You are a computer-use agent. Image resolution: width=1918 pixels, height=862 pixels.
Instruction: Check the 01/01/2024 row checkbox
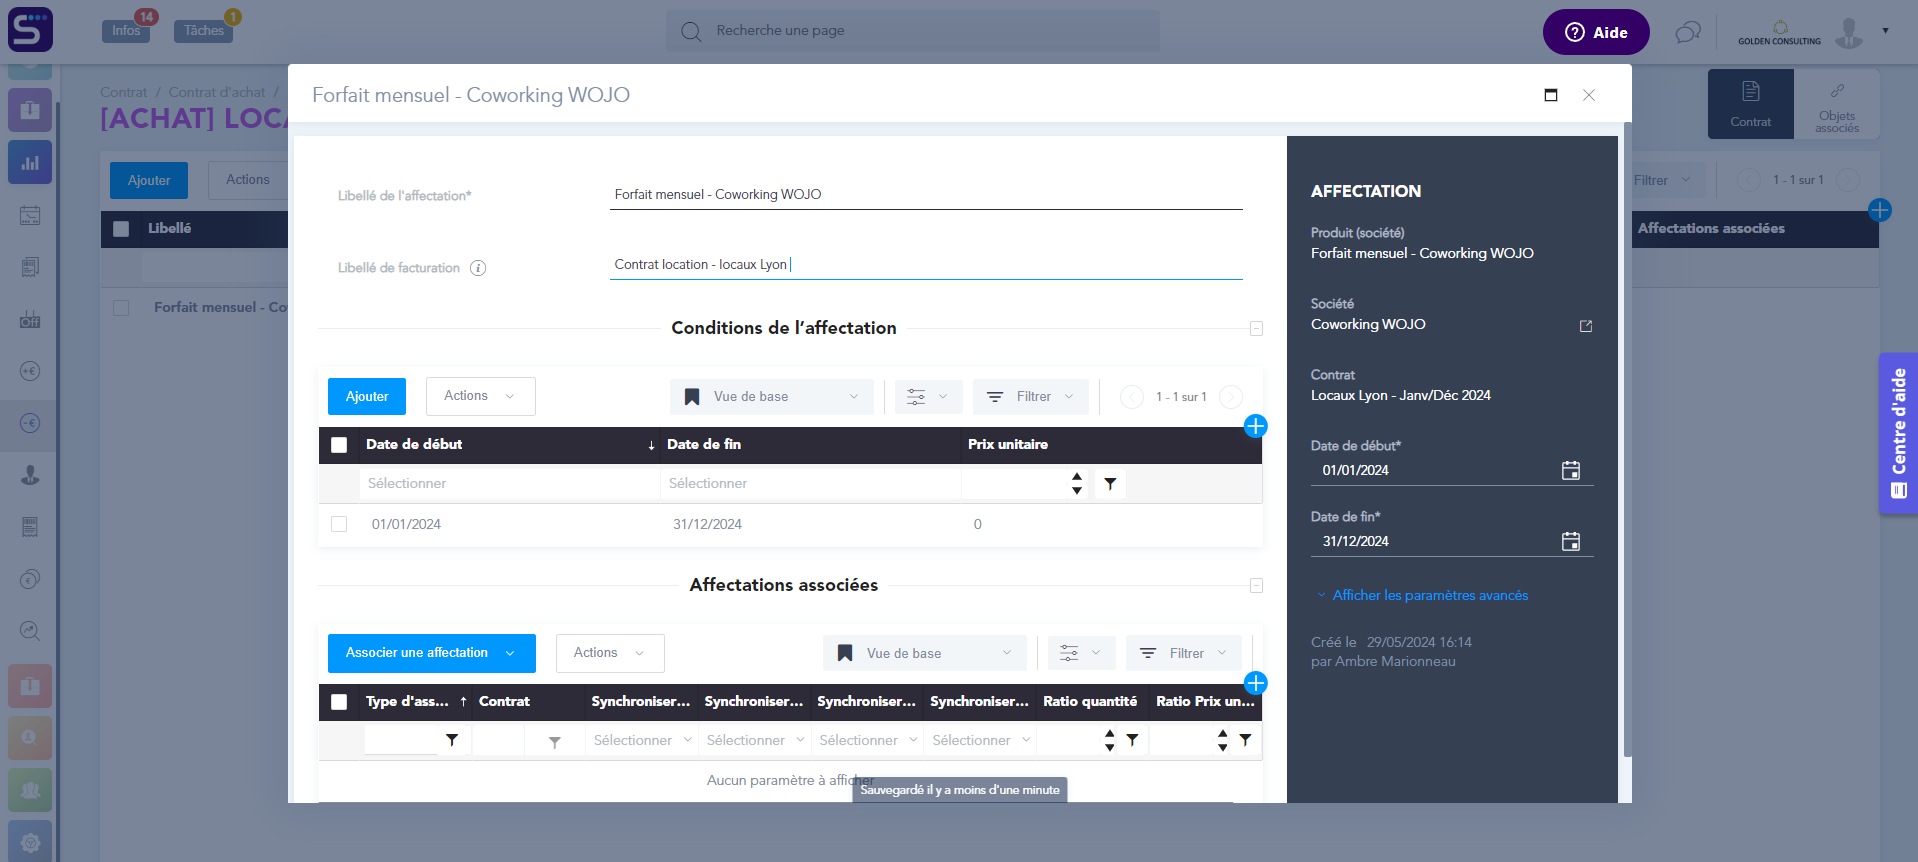(x=339, y=524)
